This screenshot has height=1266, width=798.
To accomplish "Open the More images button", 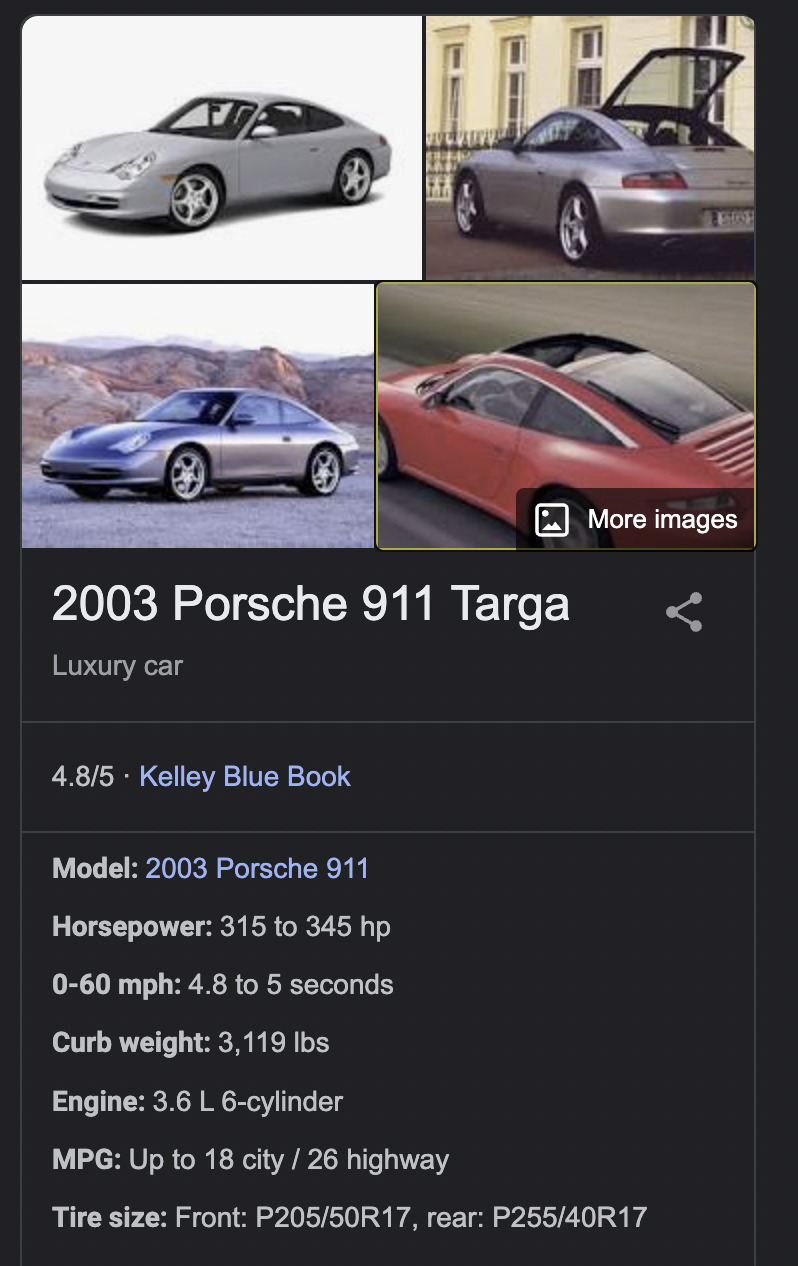I will [636, 520].
